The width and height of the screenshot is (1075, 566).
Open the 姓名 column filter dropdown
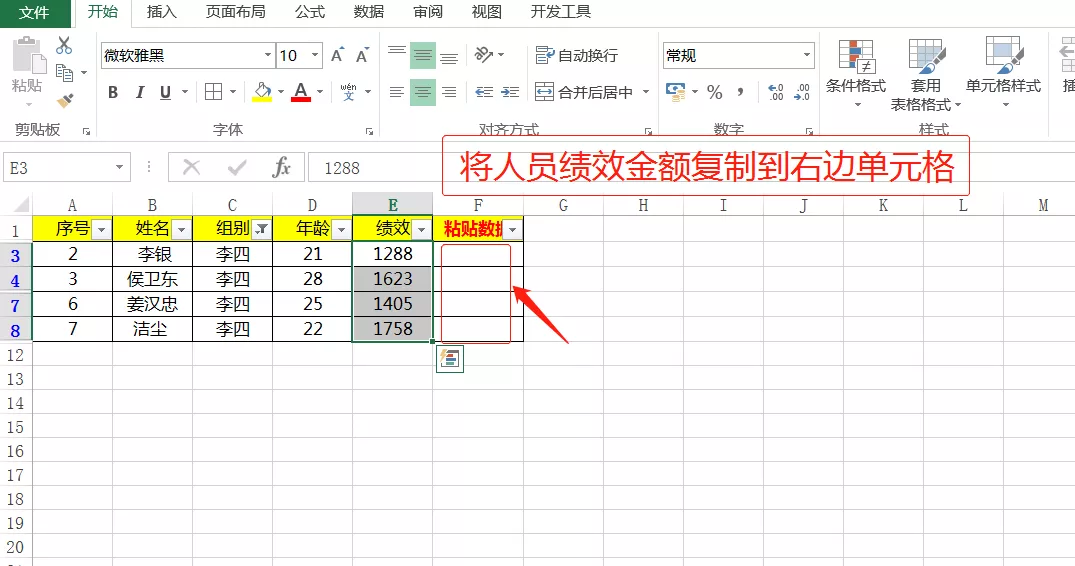[x=182, y=230]
